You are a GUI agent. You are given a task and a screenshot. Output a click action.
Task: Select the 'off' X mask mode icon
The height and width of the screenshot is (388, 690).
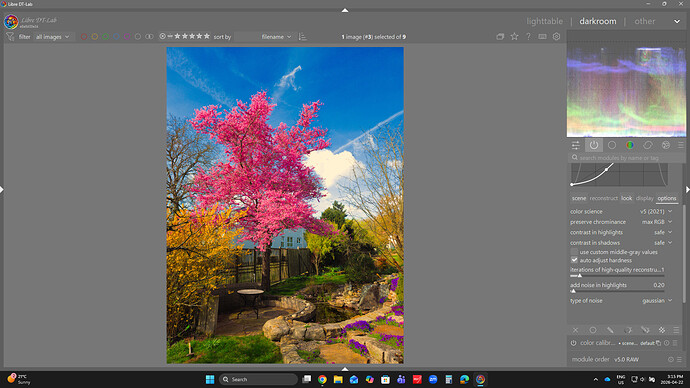[x=575, y=330]
